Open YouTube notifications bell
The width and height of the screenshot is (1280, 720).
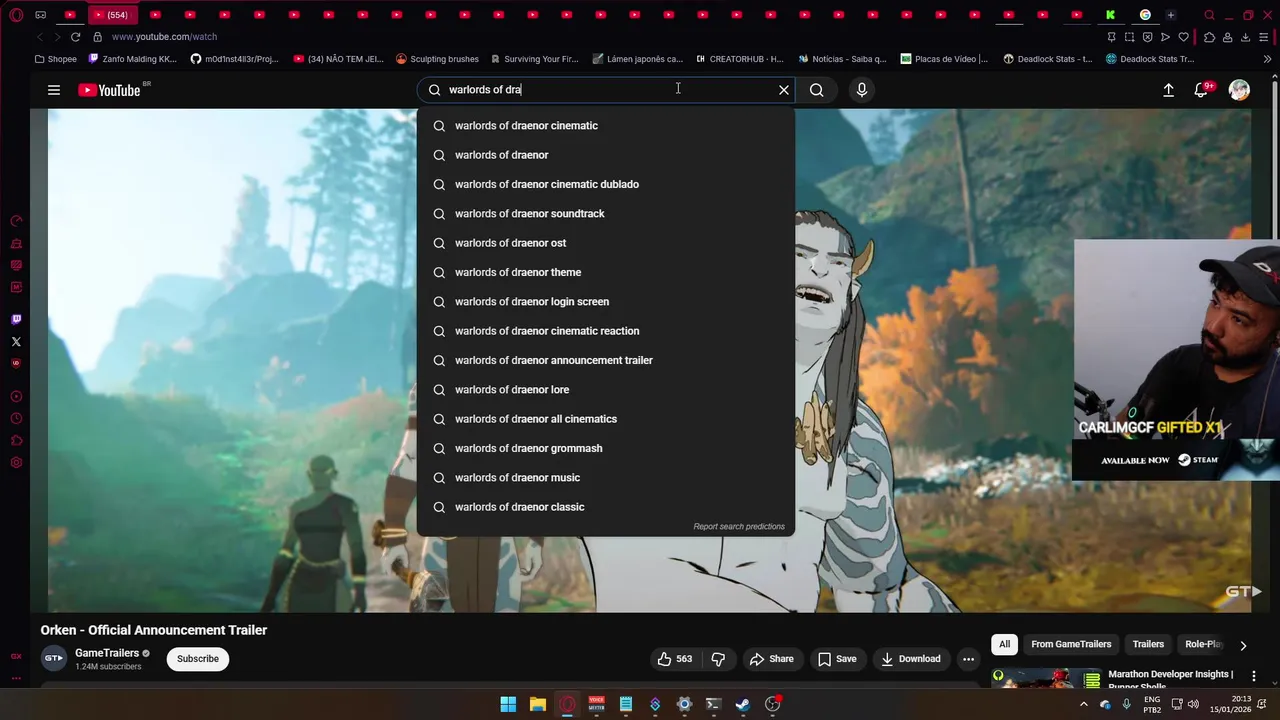(1202, 90)
